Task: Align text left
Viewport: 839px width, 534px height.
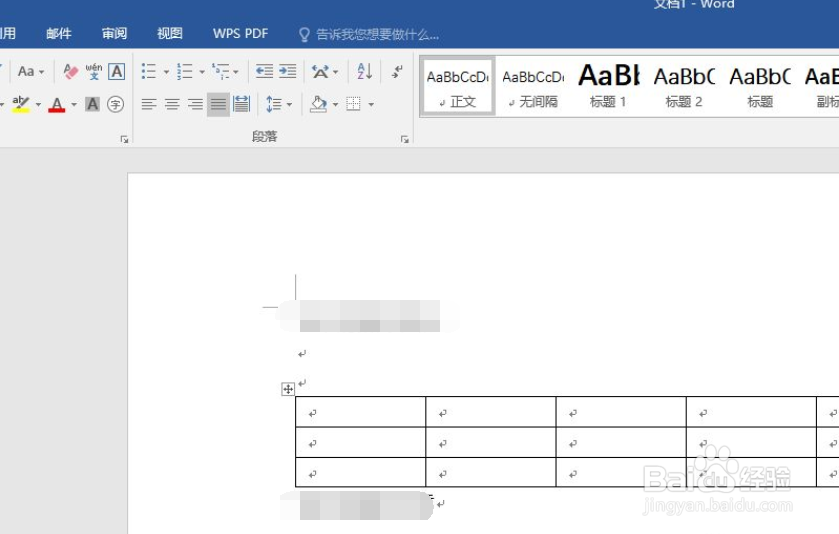Action: (x=149, y=104)
